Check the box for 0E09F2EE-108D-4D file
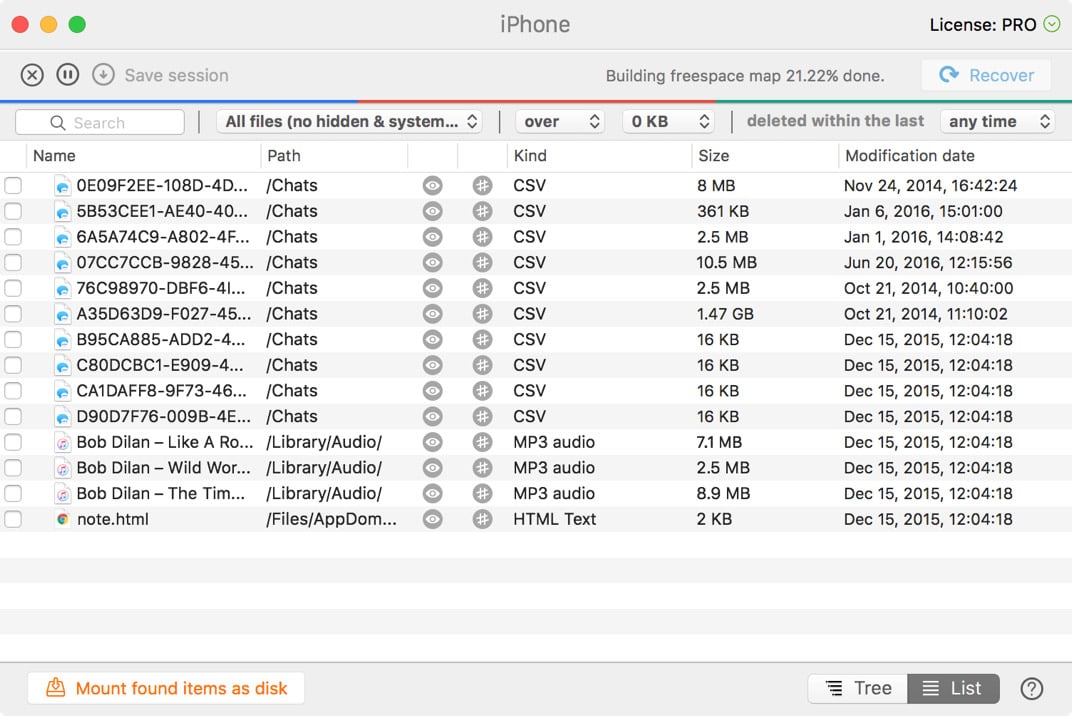This screenshot has height=716, width=1072. tap(13, 185)
